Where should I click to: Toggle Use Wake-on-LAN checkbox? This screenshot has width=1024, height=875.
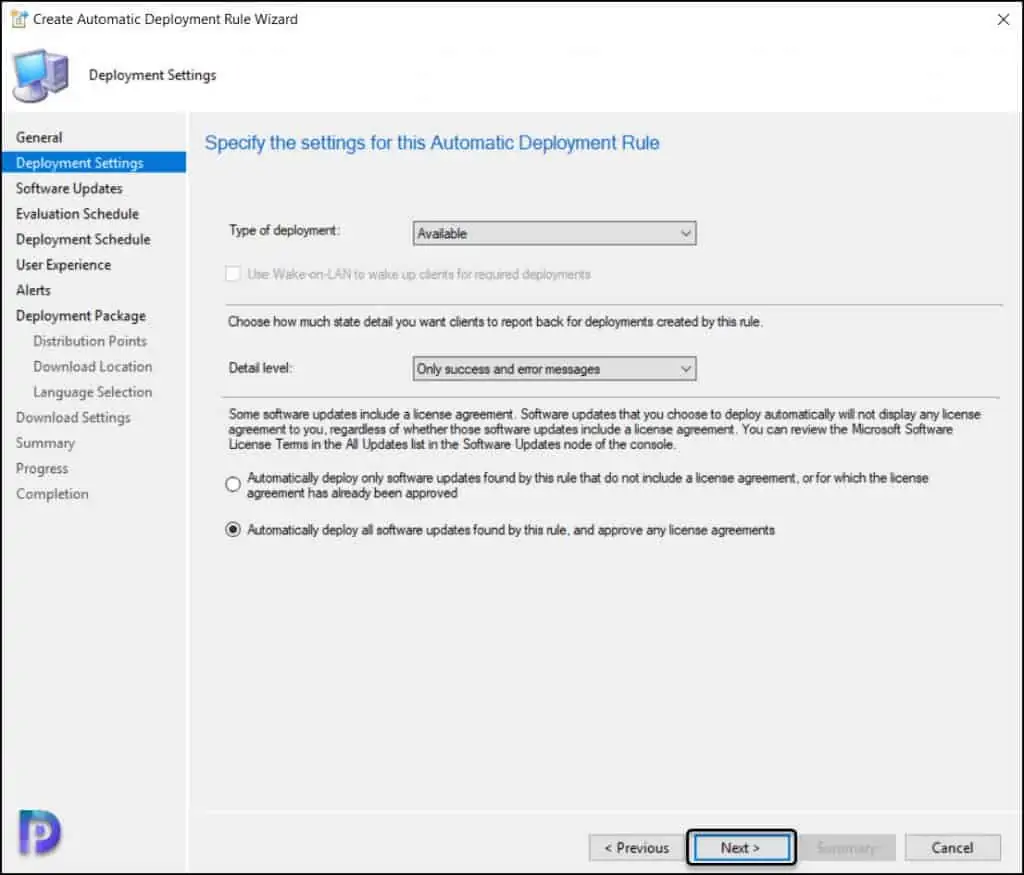[233, 274]
